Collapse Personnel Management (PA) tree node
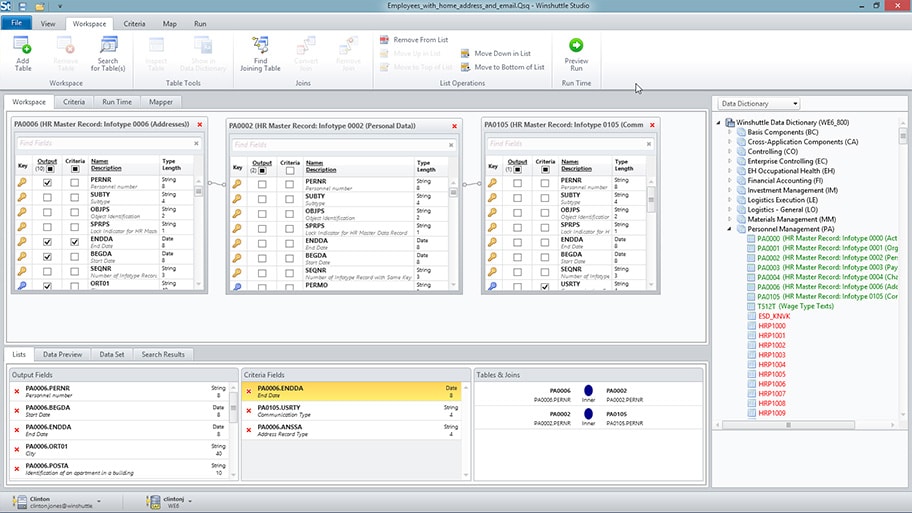 coord(730,229)
